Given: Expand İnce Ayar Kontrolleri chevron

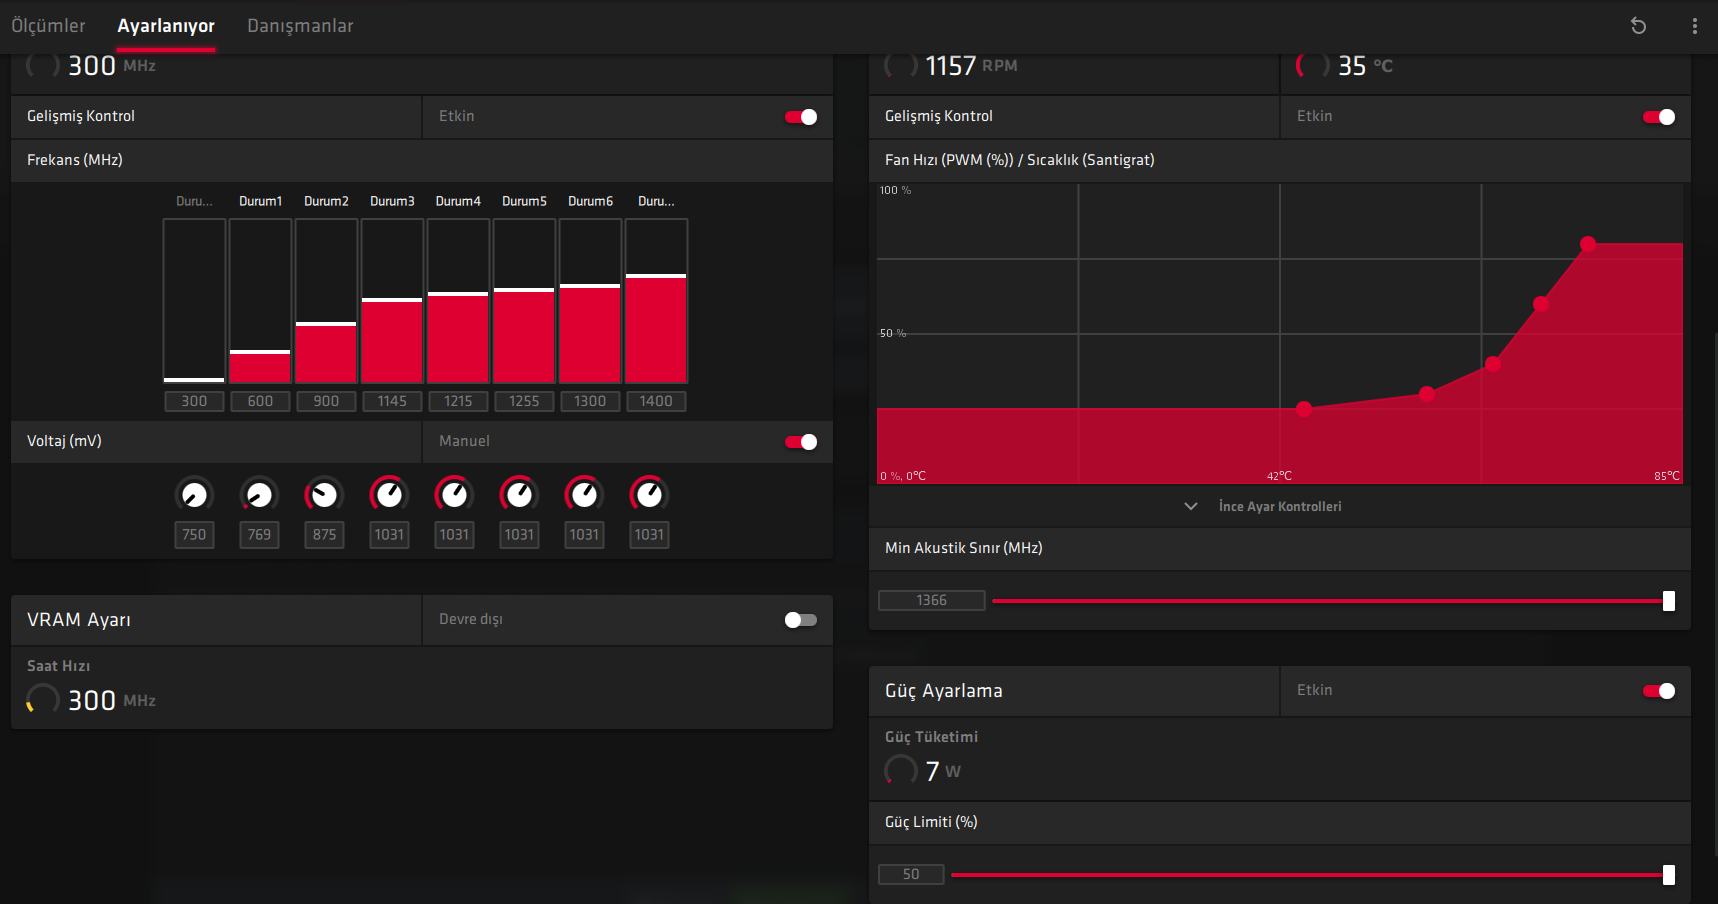Looking at the screenshot, I should pyautogui.click(x=1191, y=506).
